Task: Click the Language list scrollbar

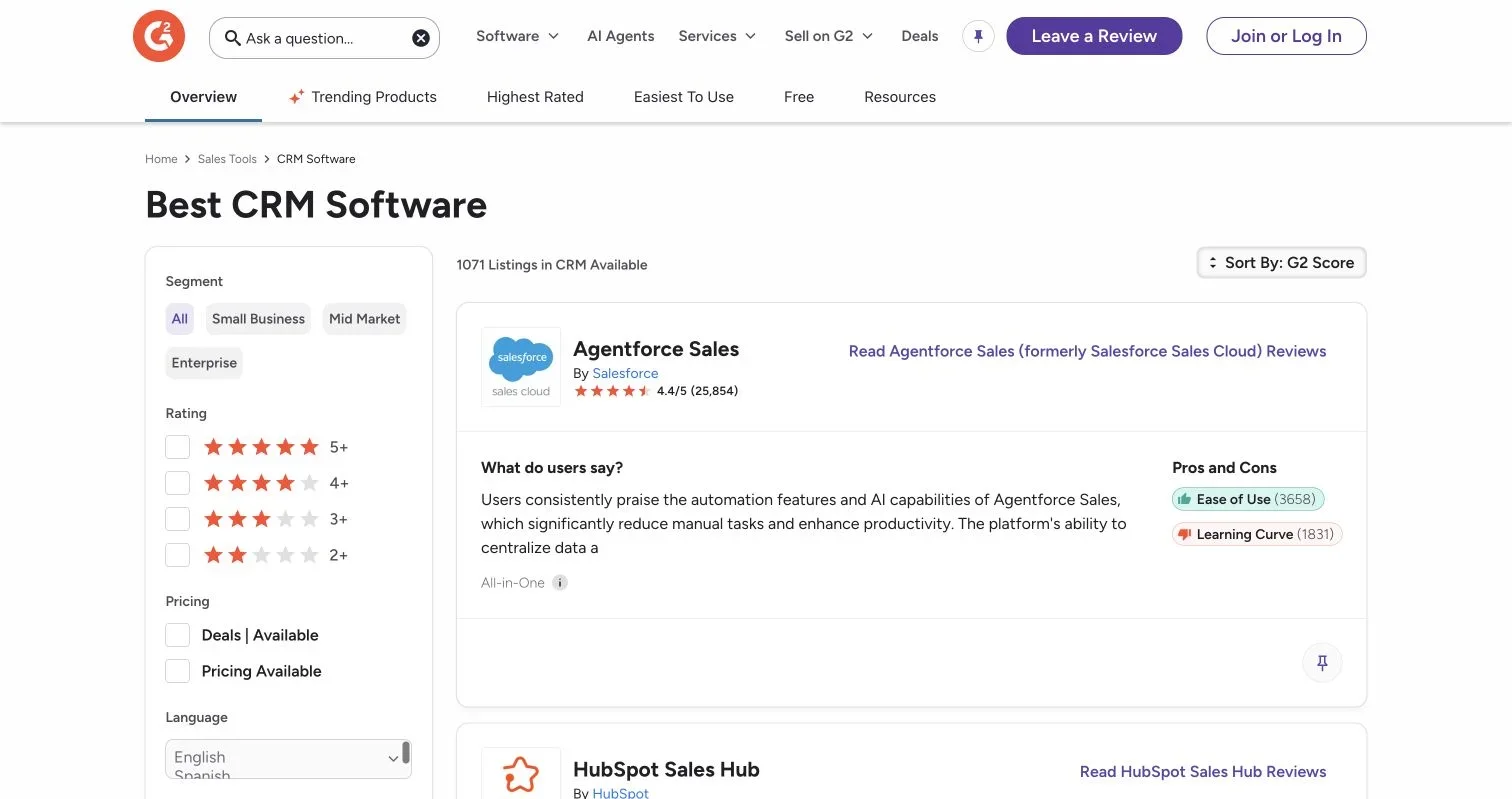Action: [406, 753]
